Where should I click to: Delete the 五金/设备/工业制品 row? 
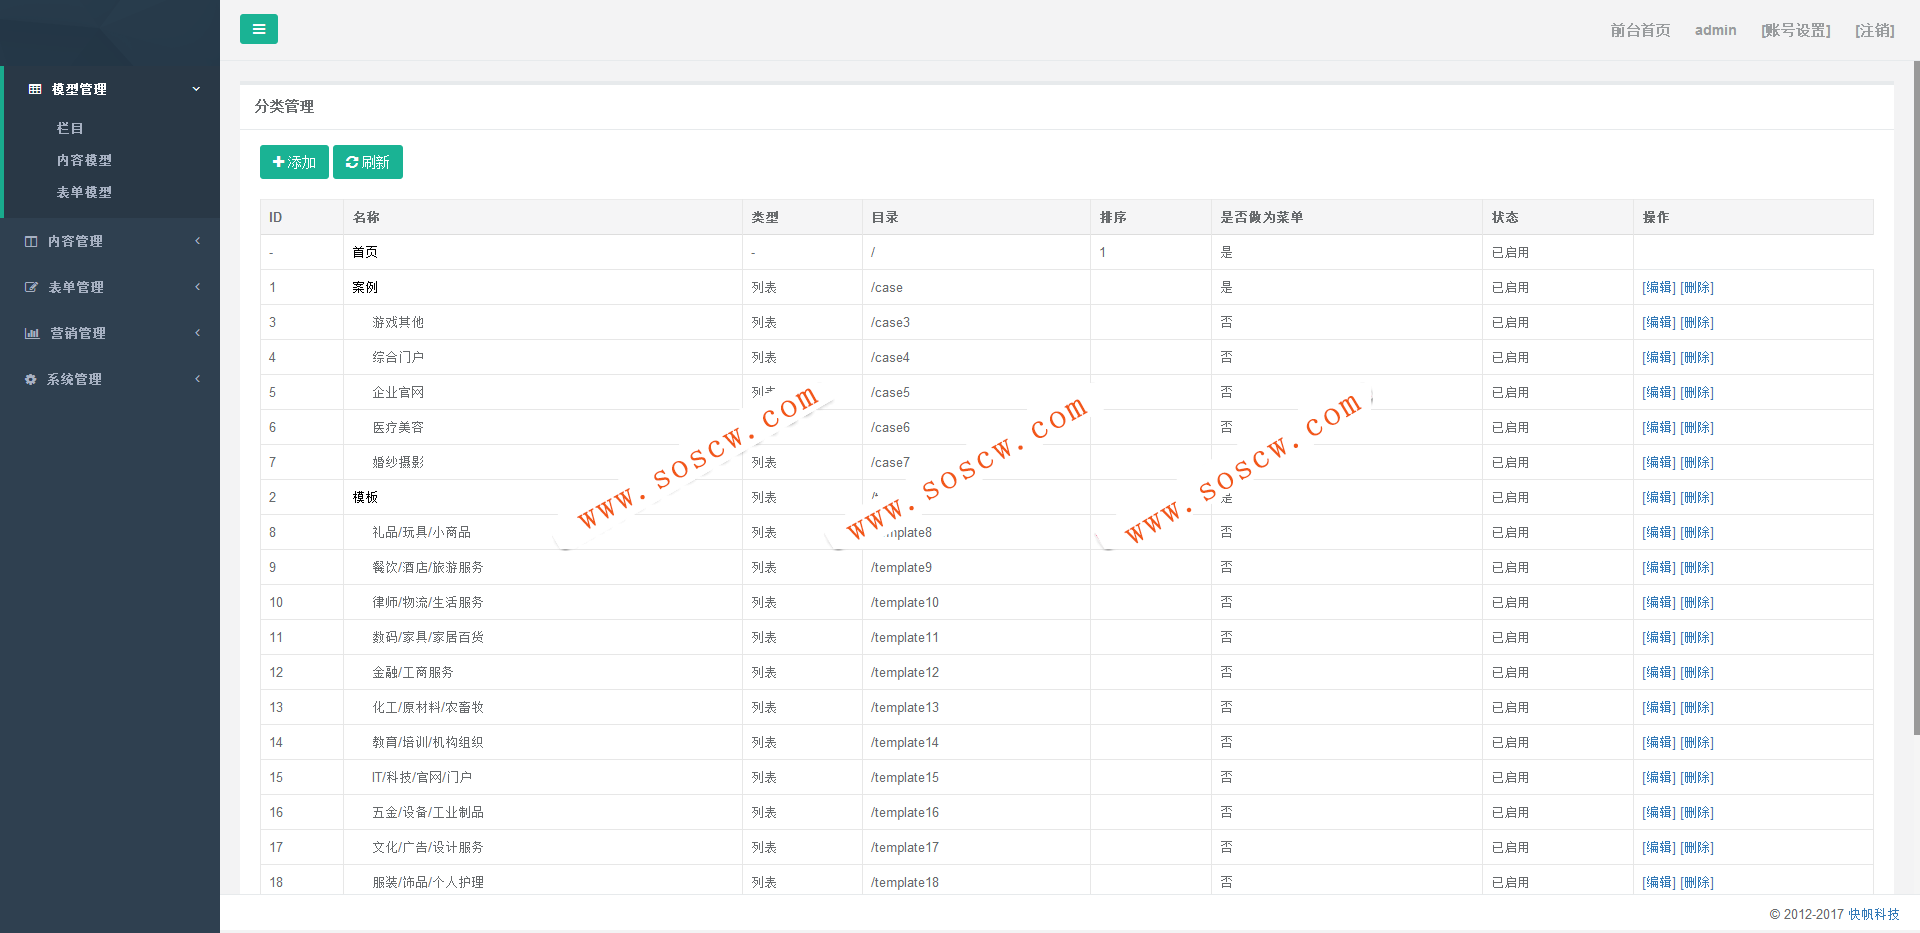click(1697, 812)
